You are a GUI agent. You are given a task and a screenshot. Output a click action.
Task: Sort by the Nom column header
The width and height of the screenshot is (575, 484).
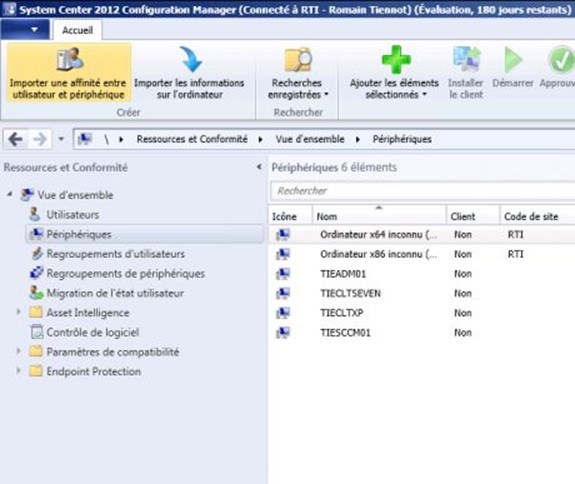(x=379, y=216)
